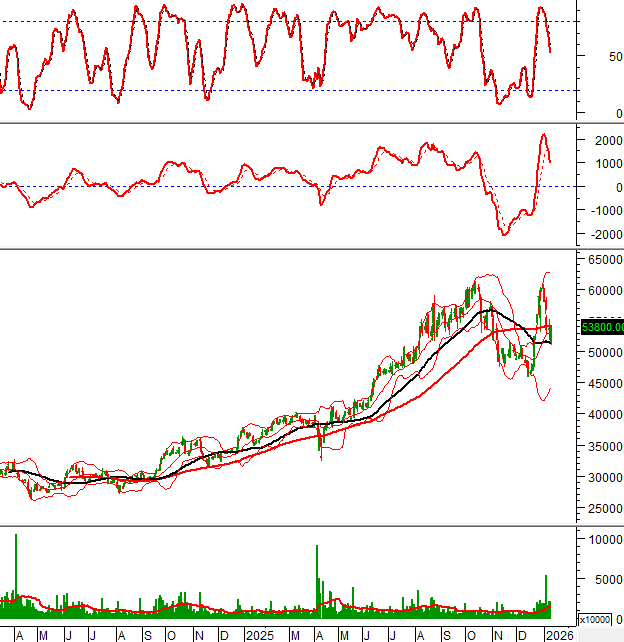Click the 5000 label on volume axis
This screenshot has height=642, width=624.
pyautogui.click(x=606, y=578)
